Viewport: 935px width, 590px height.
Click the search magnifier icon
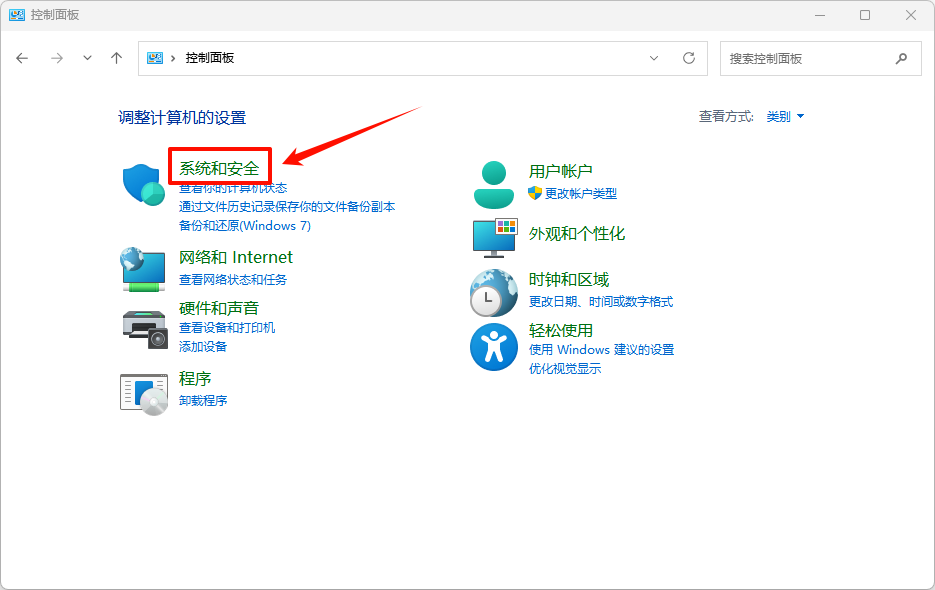pos(901,58)
